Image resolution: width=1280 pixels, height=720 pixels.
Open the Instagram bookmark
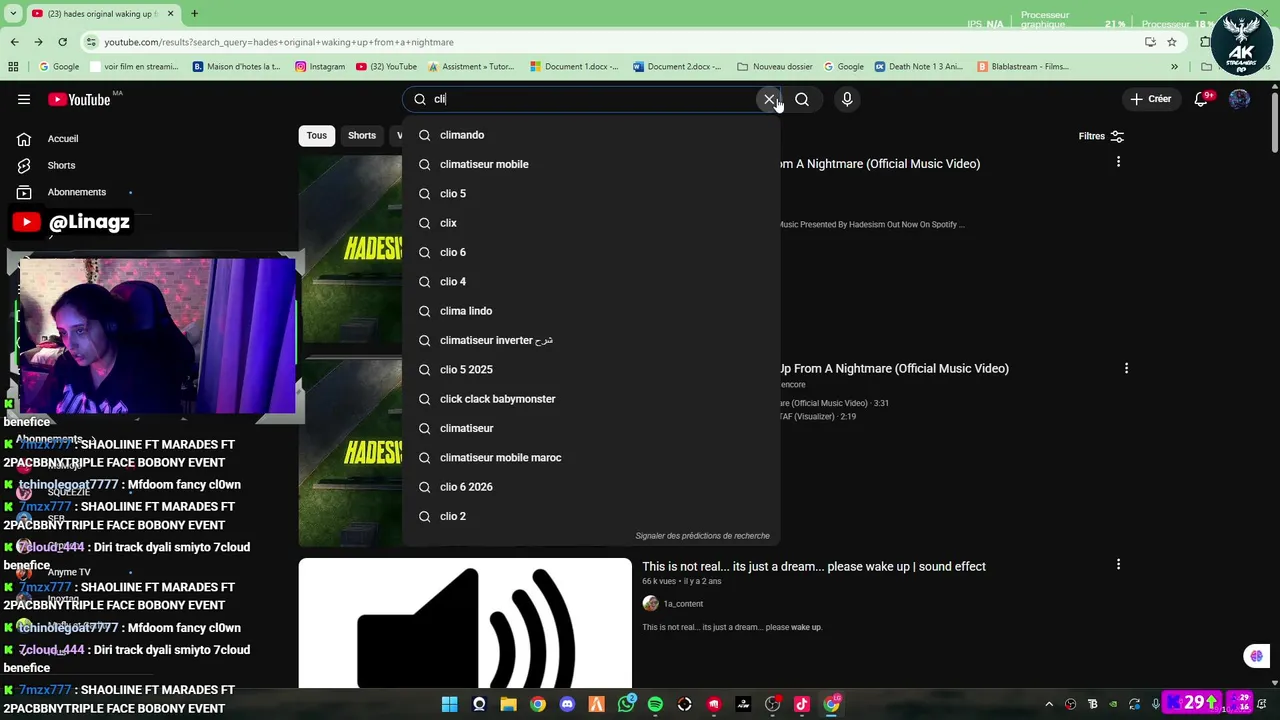tap(320, 67)
